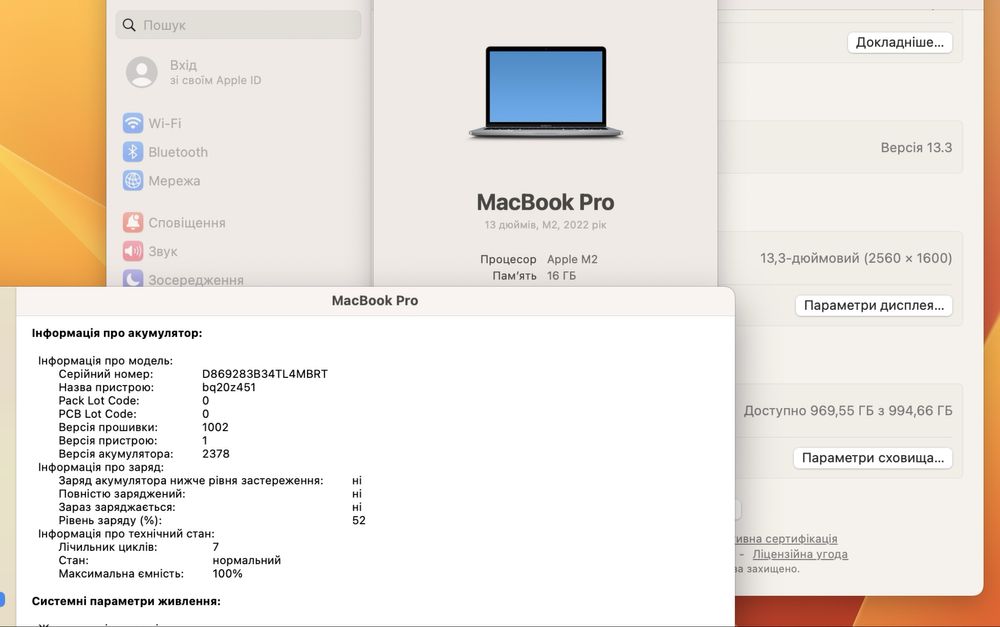Click the Інформація про модель heading
Image resolution: width=1000 pixels, height=627 pixels.
pos(105,360)
